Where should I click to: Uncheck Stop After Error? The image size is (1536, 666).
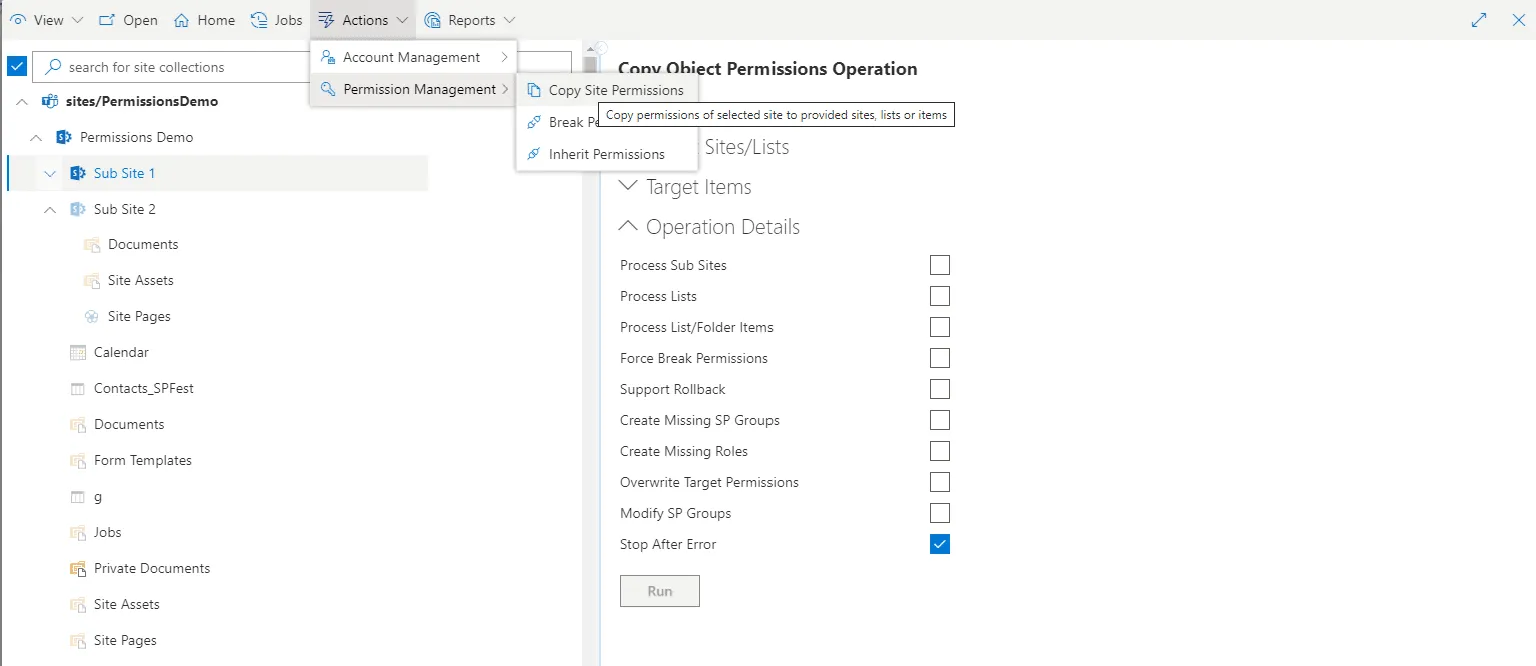939,544
